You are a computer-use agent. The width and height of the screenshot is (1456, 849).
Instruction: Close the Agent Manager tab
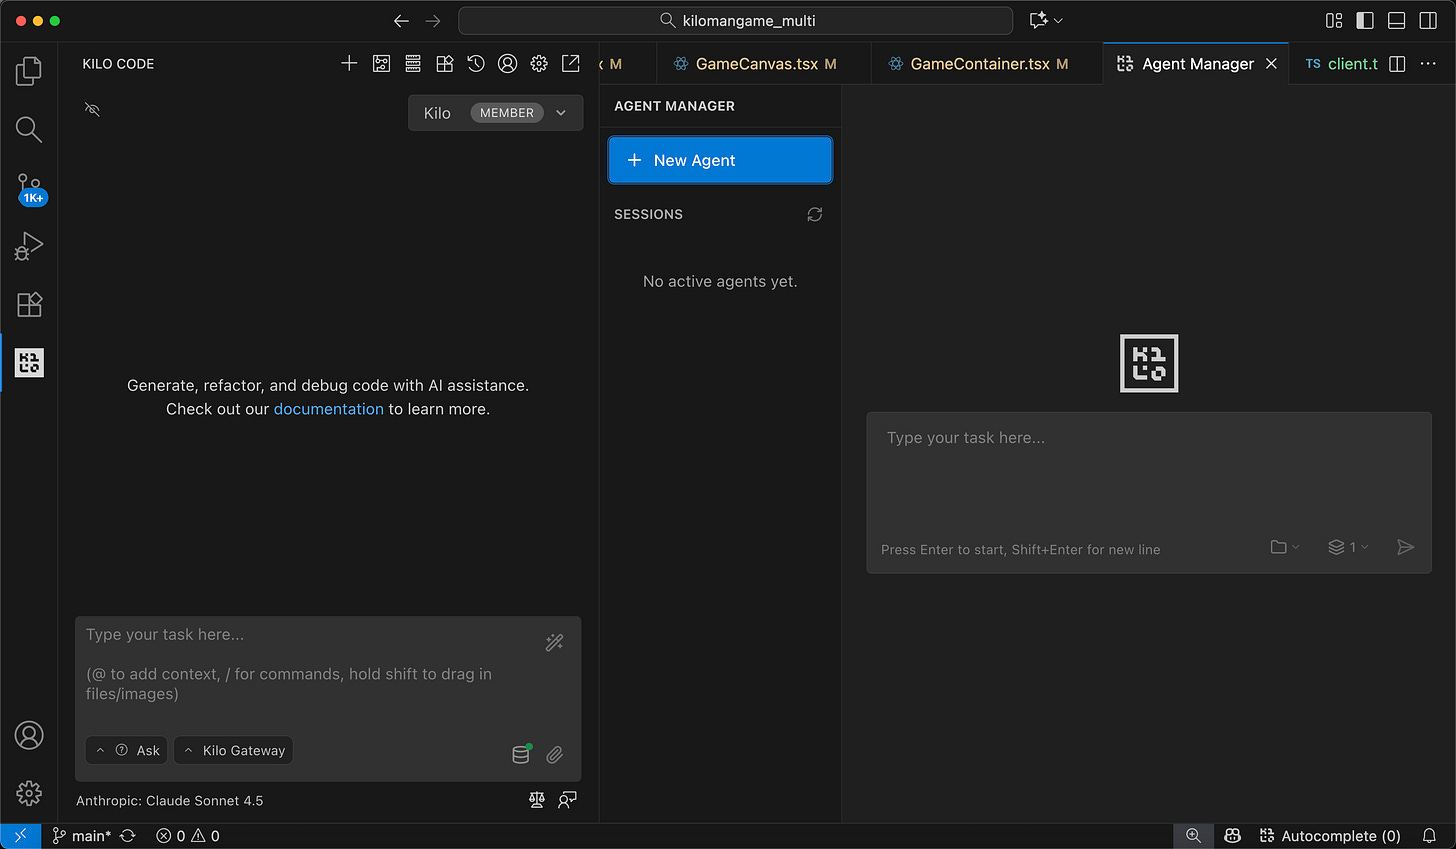[1271, 63]
